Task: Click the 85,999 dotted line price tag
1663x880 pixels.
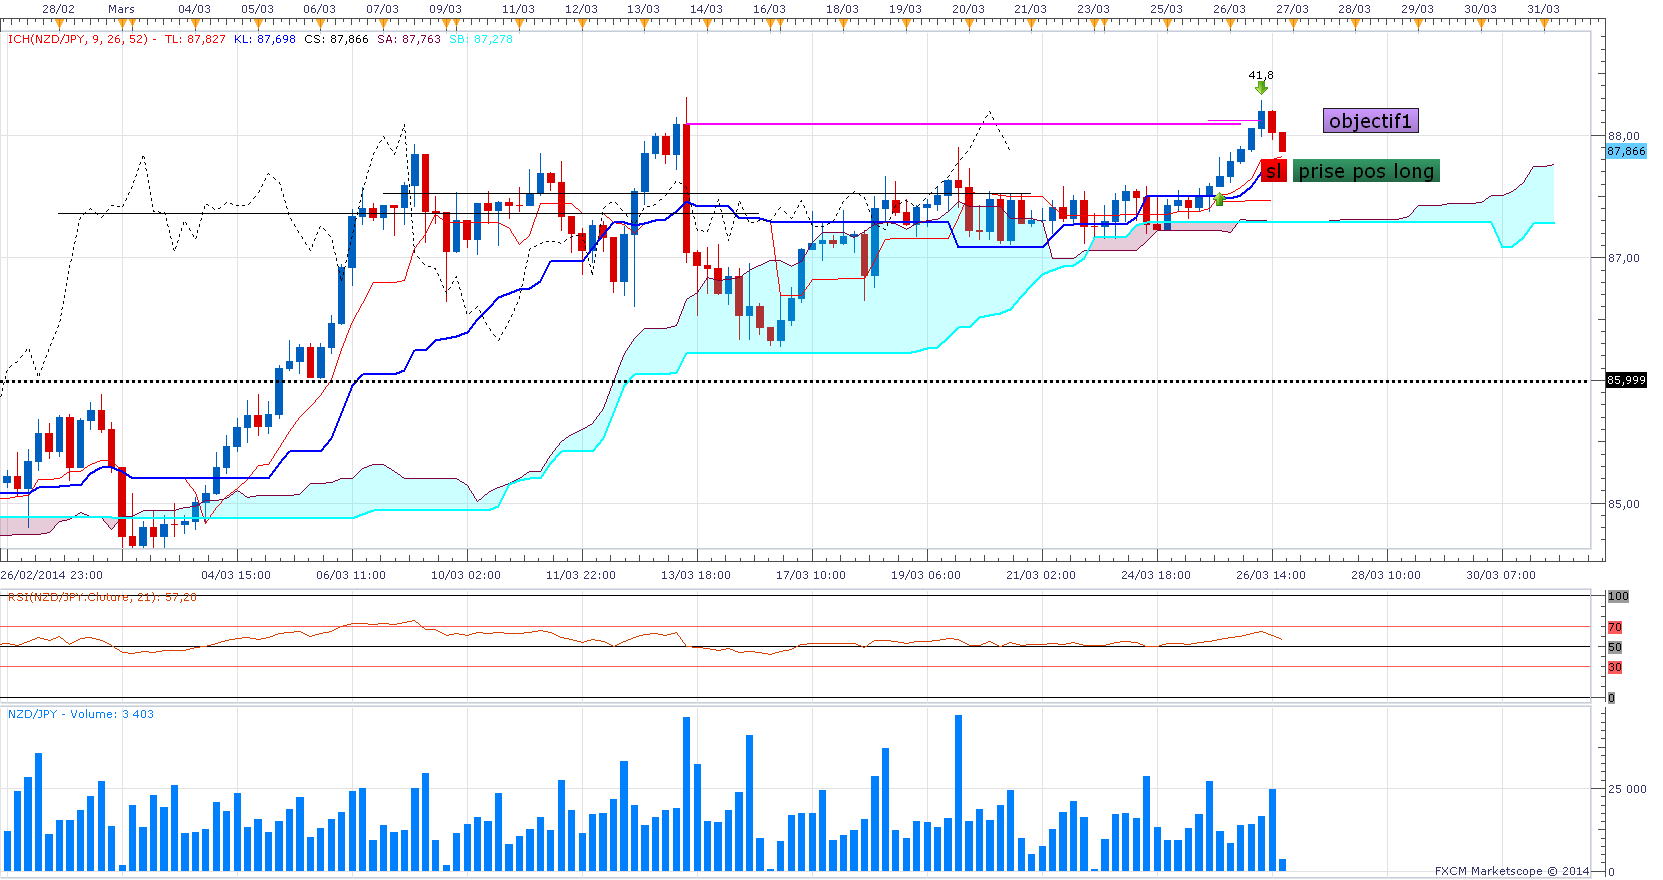Action: pos(1626,380)
